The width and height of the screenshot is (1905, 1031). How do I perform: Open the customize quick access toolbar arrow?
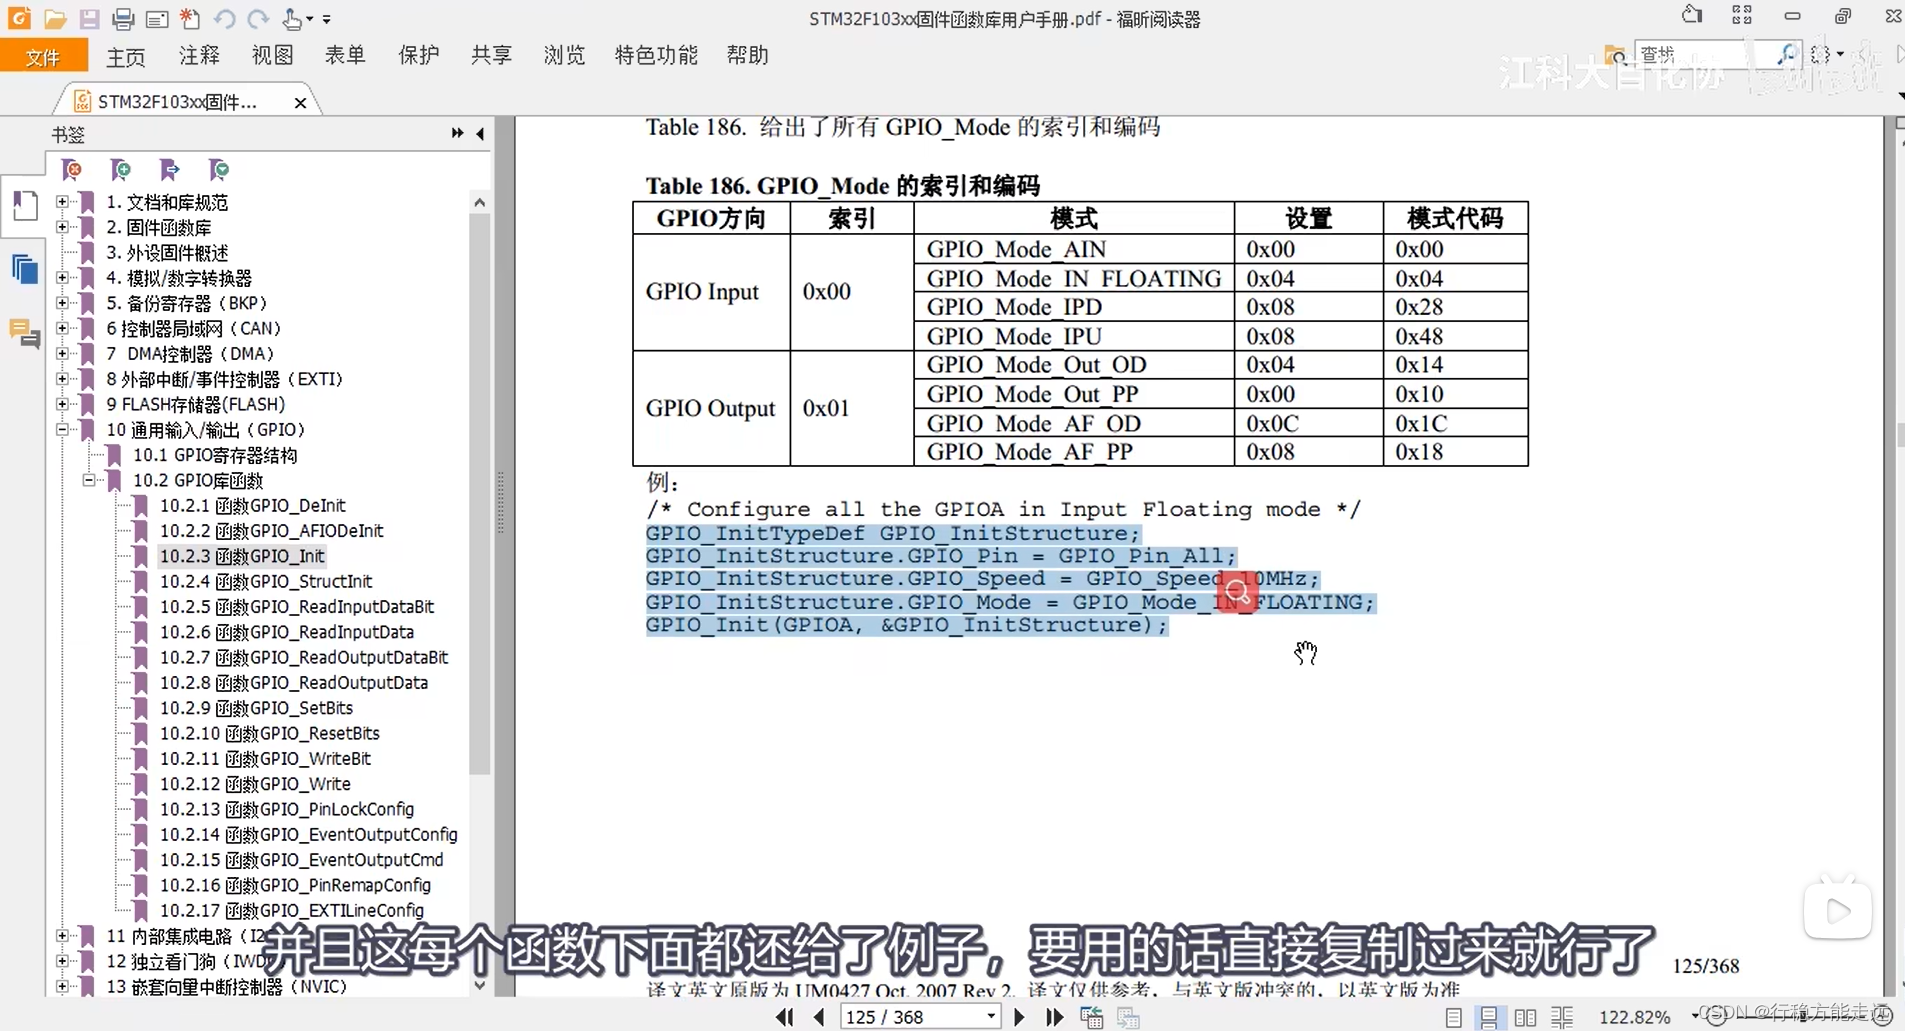[327, 19]
